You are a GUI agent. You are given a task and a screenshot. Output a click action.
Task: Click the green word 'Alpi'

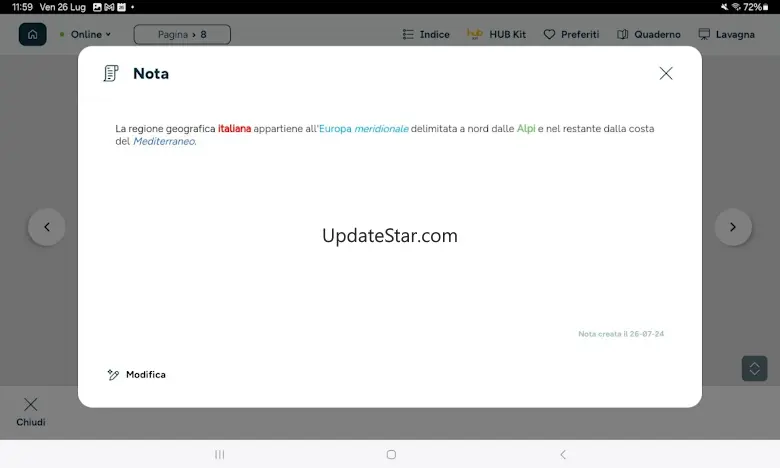[x=526, y=129]
